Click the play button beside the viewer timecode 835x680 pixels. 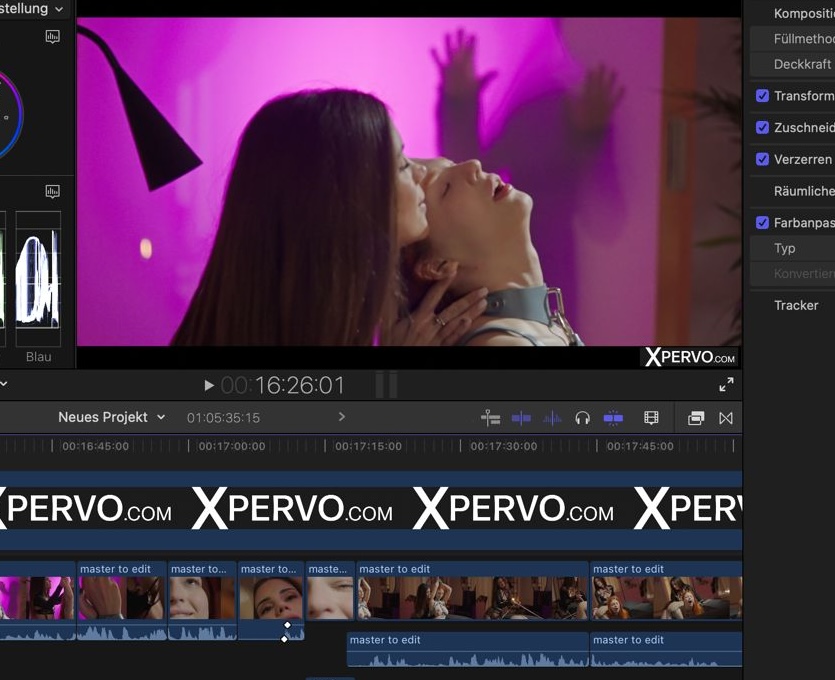(209, 386)
